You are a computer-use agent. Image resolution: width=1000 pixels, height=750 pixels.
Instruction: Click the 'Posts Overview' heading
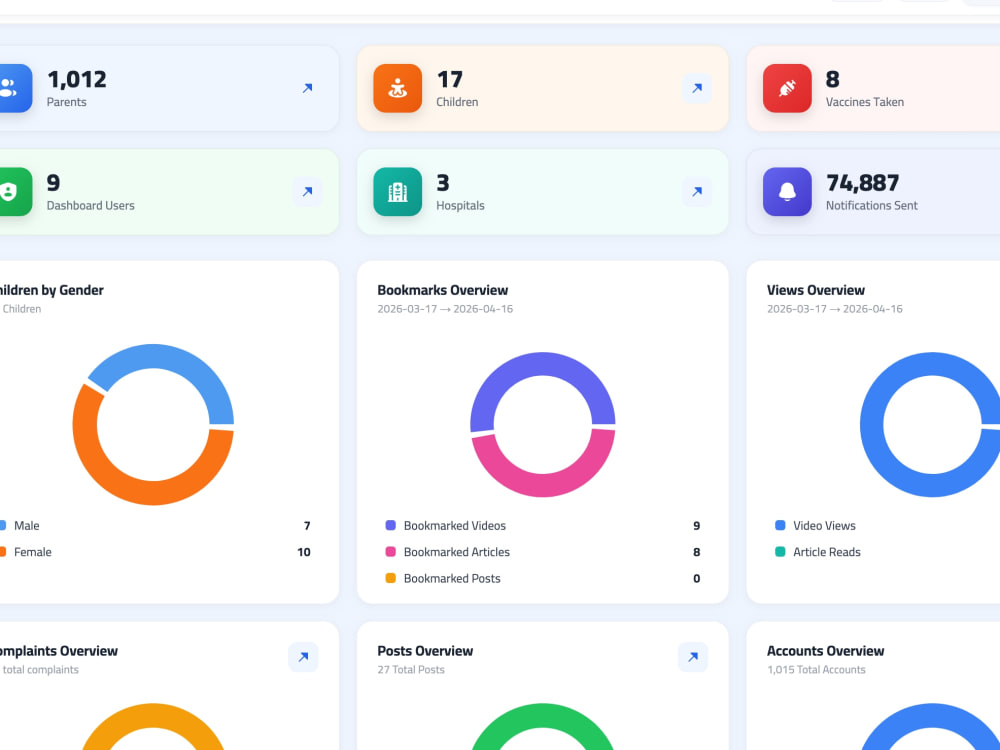pyautogui.click(x=425, y=651)
